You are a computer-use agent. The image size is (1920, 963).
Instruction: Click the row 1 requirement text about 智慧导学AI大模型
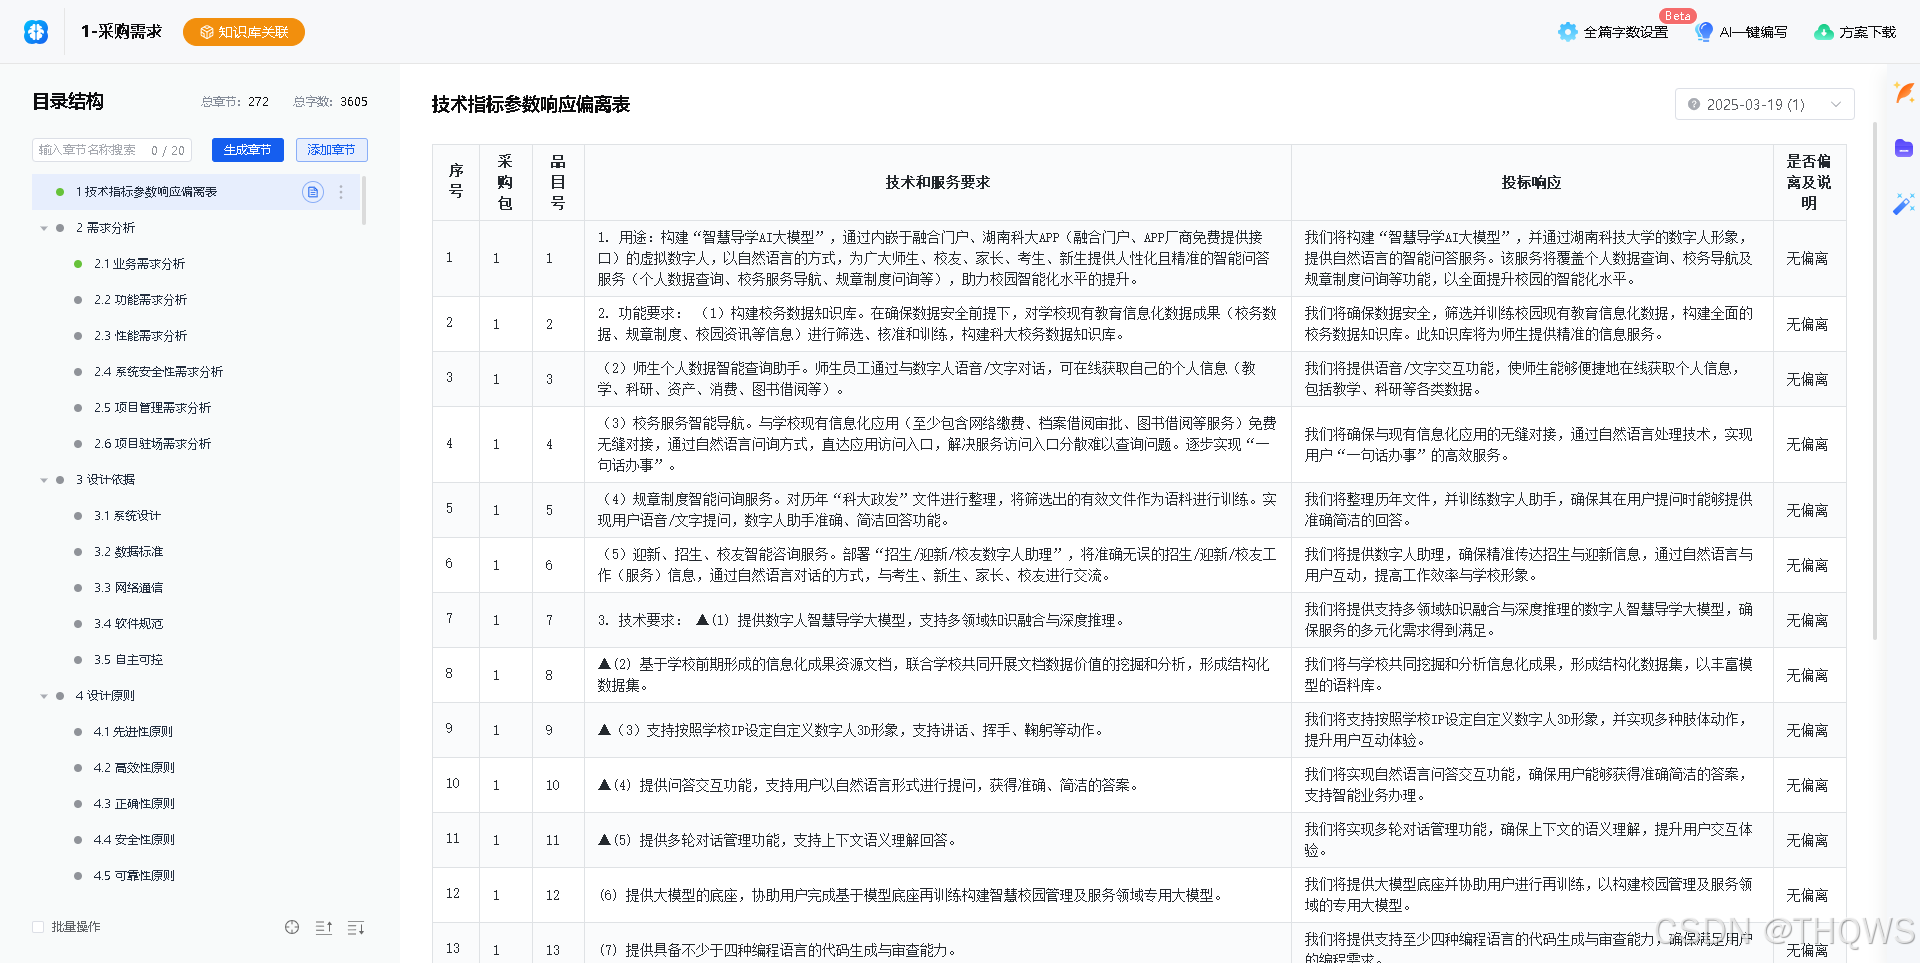tap(937, 258)
